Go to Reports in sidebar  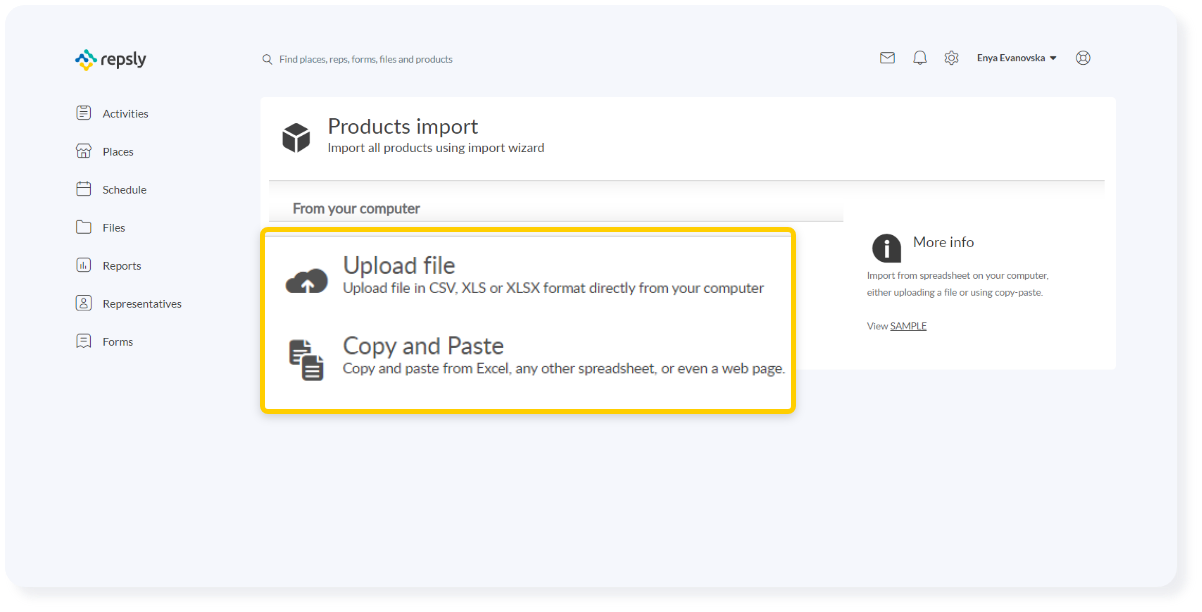tap(122, 266)
